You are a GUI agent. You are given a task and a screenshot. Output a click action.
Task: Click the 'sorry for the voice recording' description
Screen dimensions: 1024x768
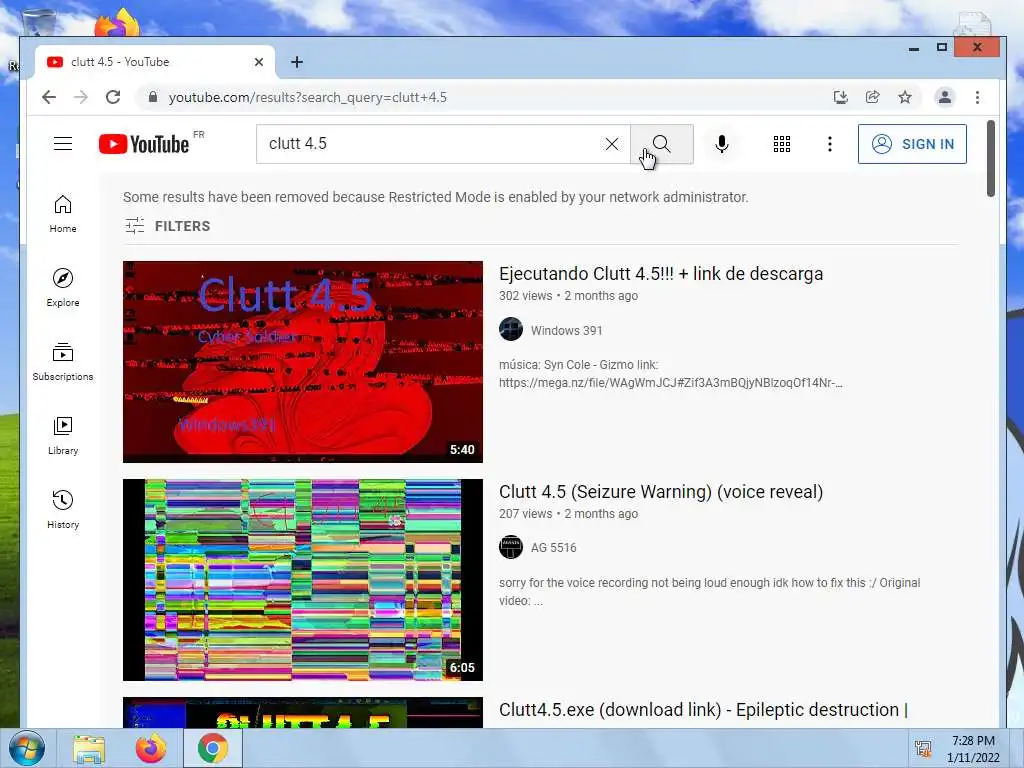pos(709,592)
